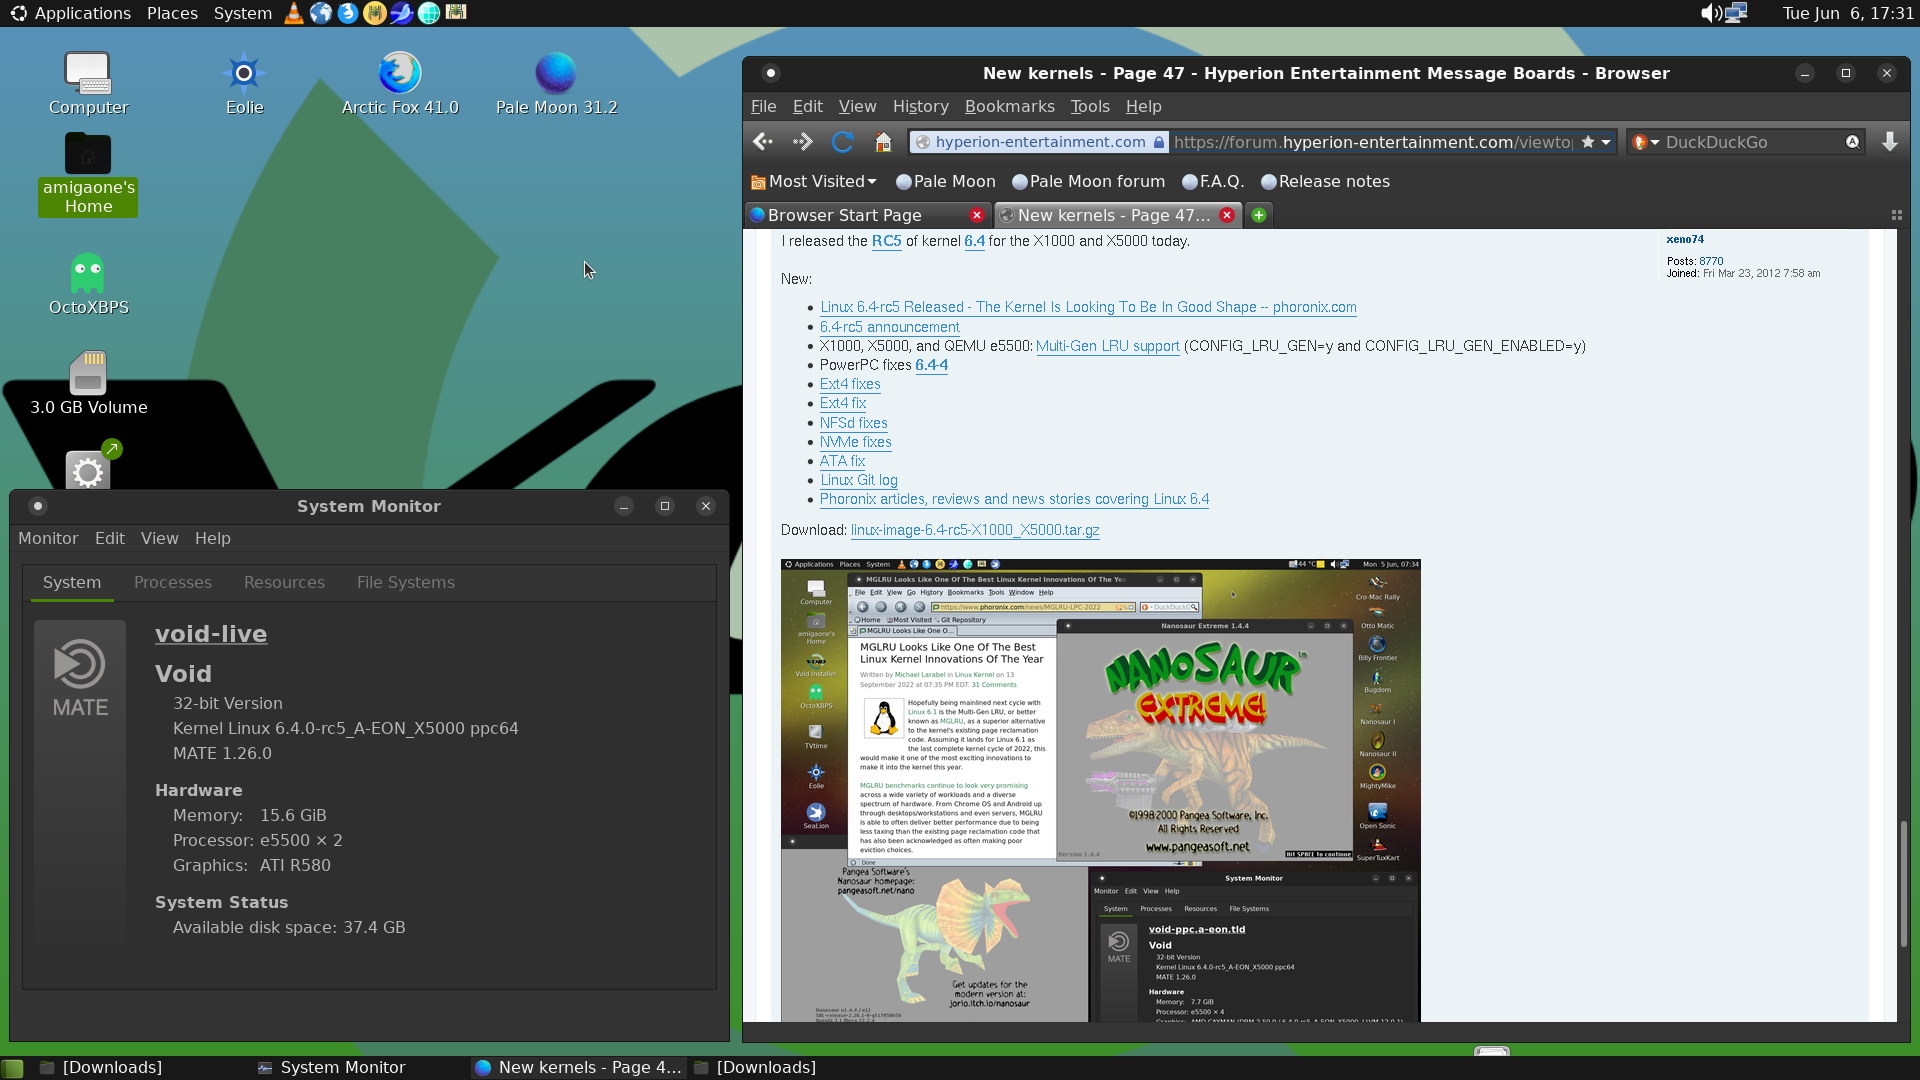Open amigaone's Home folder icon
This screenshot has width=1920, height=1080.
coord(88,174)
